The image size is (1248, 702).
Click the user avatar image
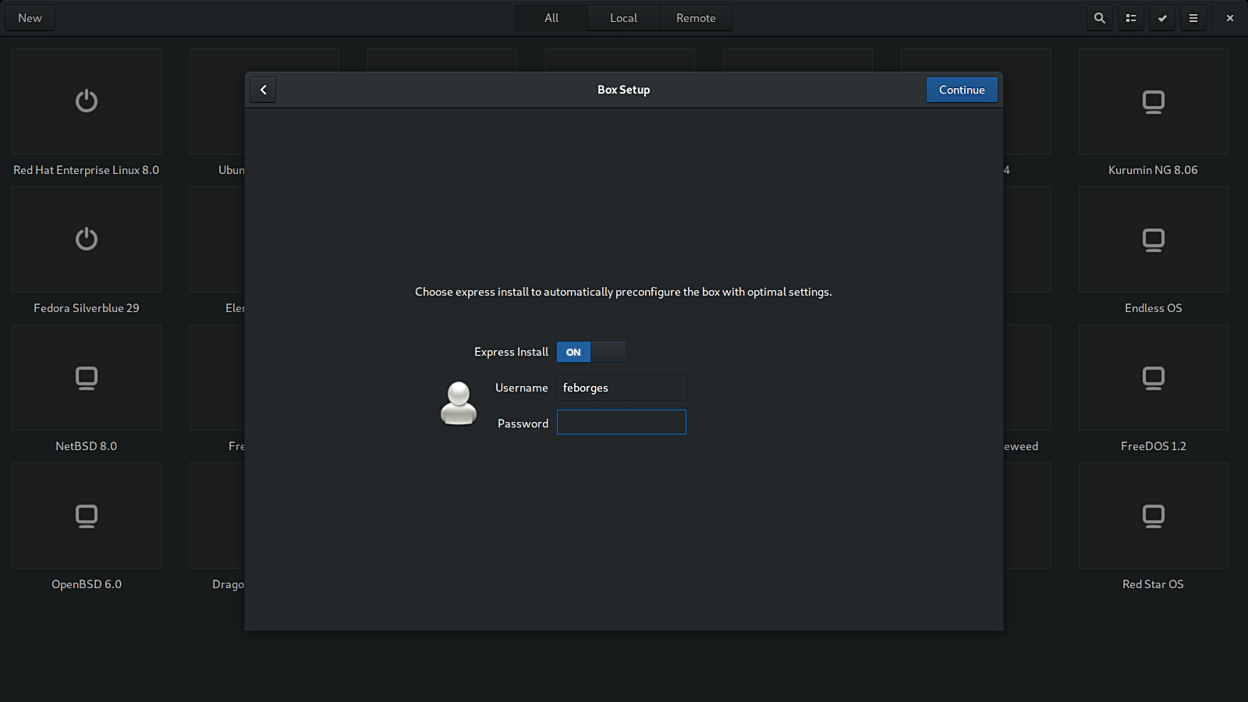(x=458, y=404)
